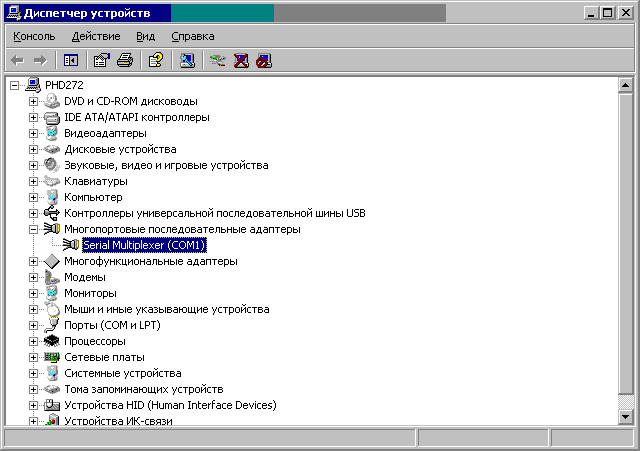640x451 pixels.
Task: Click the Сетевые платы card icon
Action: click(52, 357)
